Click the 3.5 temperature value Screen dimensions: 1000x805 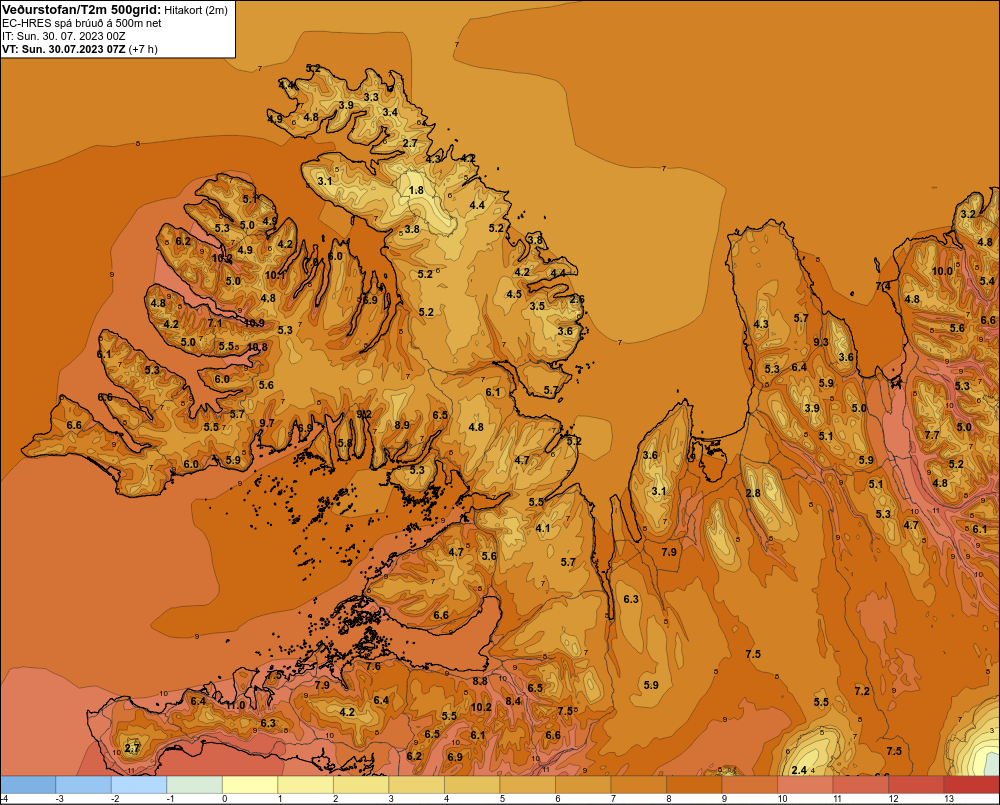point(538,306)
